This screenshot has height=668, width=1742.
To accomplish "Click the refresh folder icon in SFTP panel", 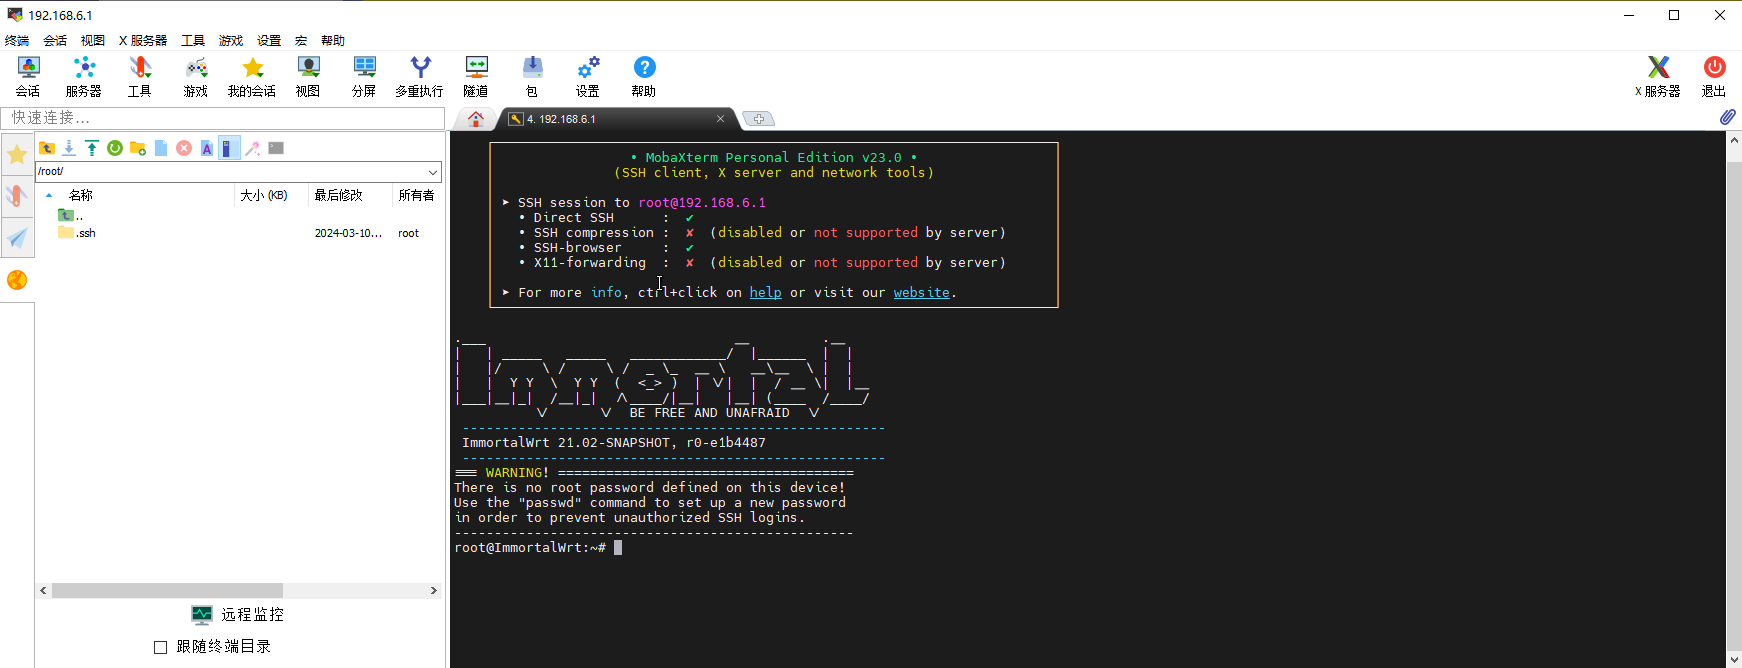I will click(115, 148).
